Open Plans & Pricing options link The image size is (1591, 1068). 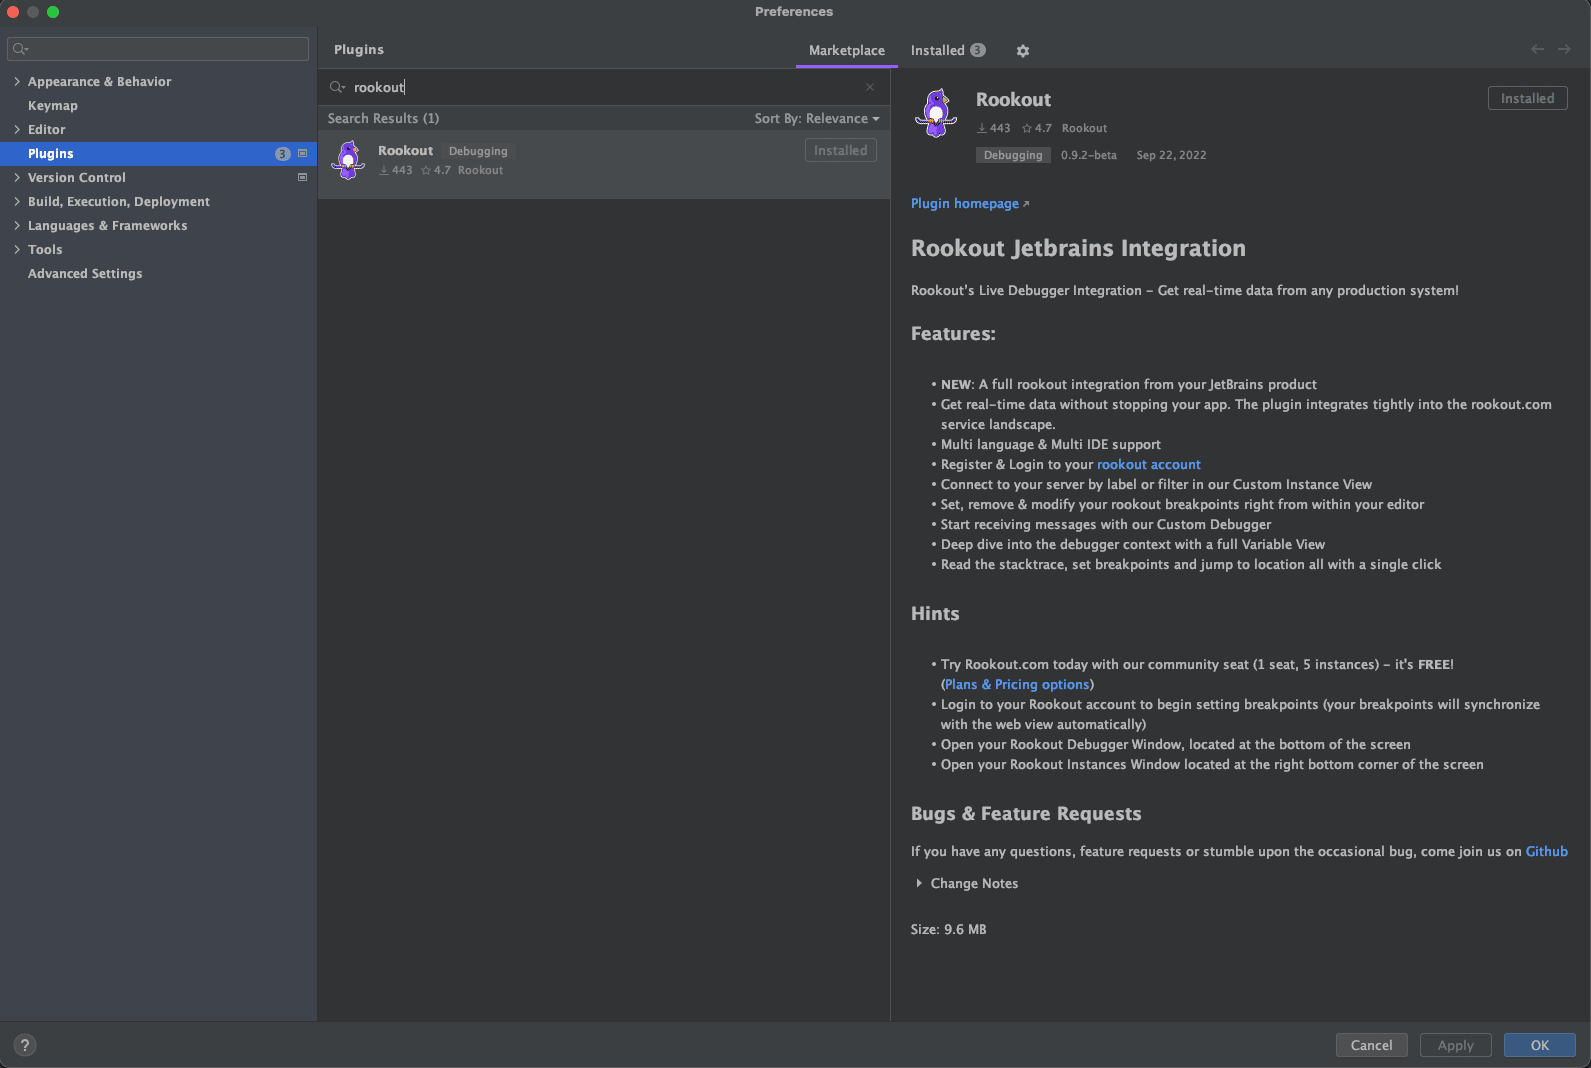(x=1017, y=684)
